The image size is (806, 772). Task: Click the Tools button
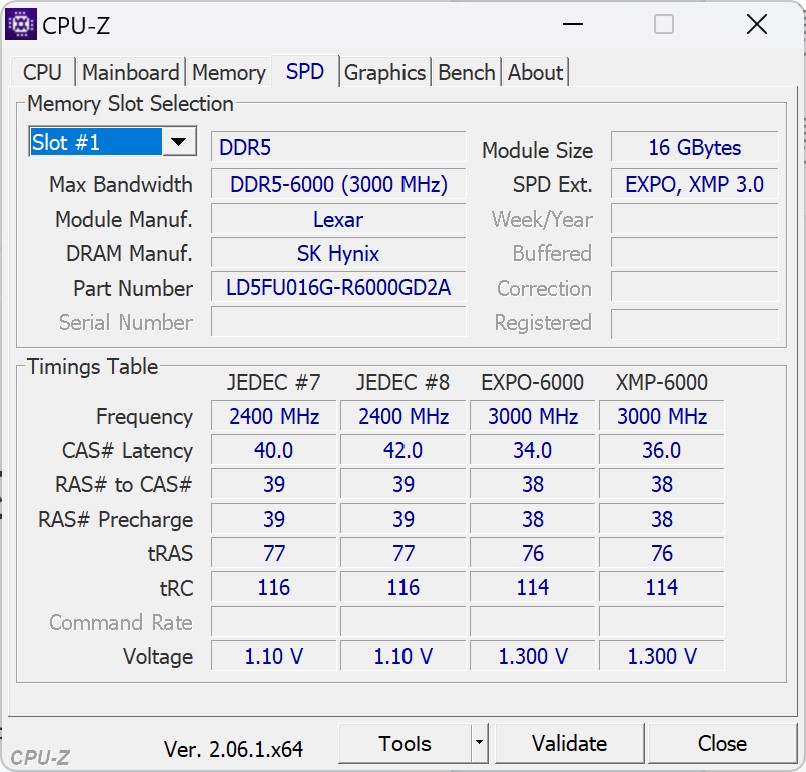tap(405, 743)
